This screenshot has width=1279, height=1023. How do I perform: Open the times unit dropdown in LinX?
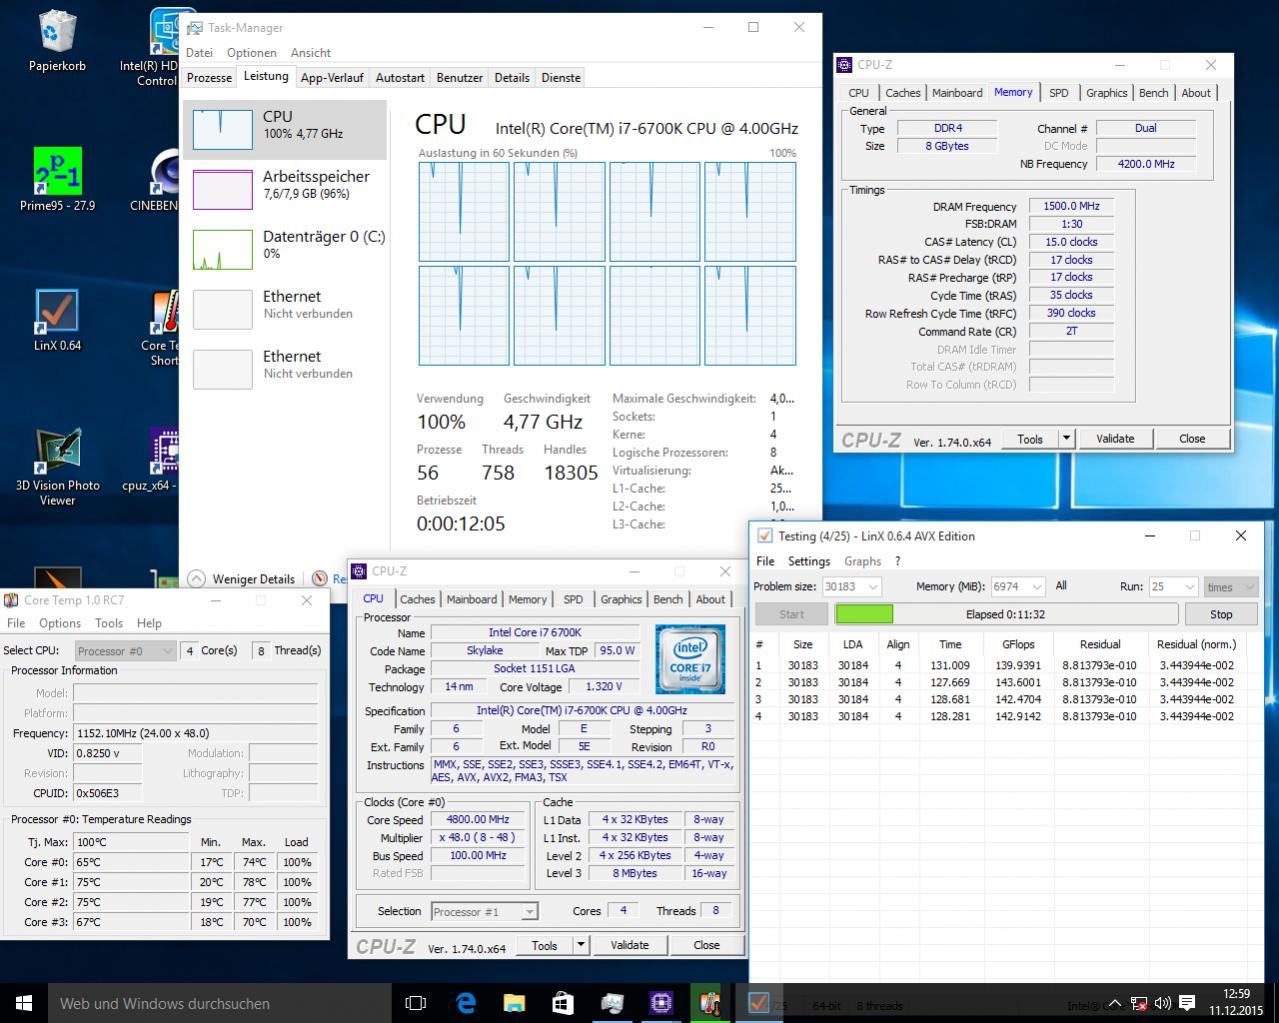tap(1230, 587)
